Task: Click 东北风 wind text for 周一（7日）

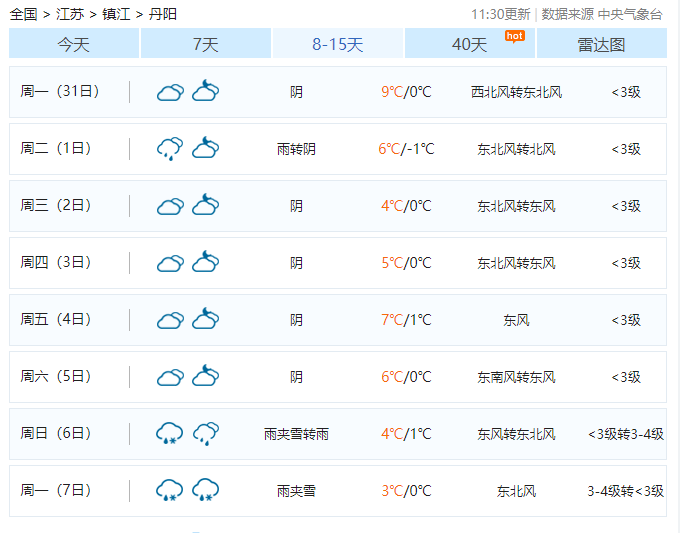Action: coord(517,491)
